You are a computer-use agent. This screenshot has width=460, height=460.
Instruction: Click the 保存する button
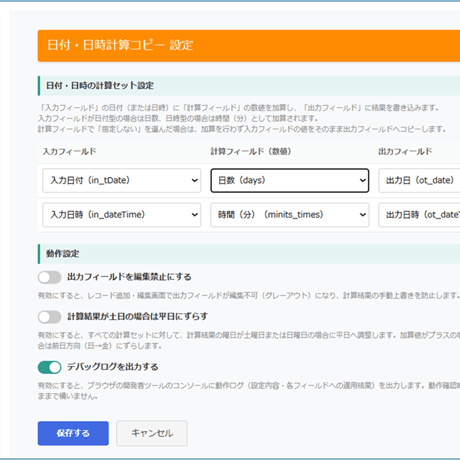[x=73, y=433]
